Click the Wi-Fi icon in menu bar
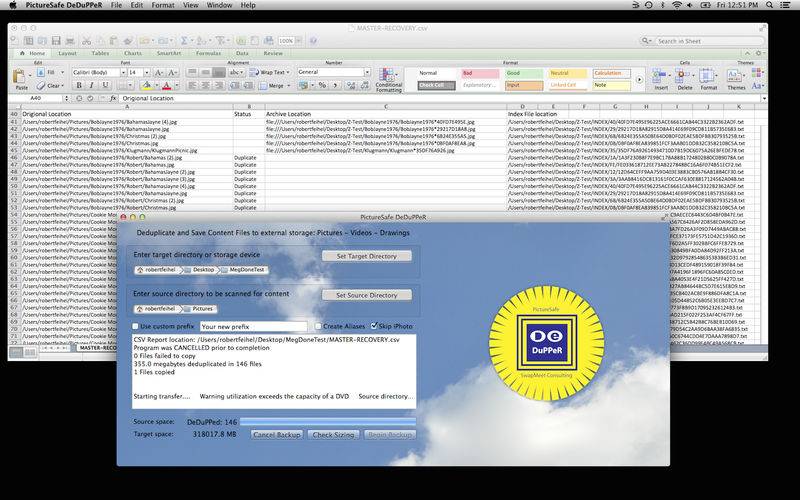This screenshot has width=800, height=500. coord(677,5)
